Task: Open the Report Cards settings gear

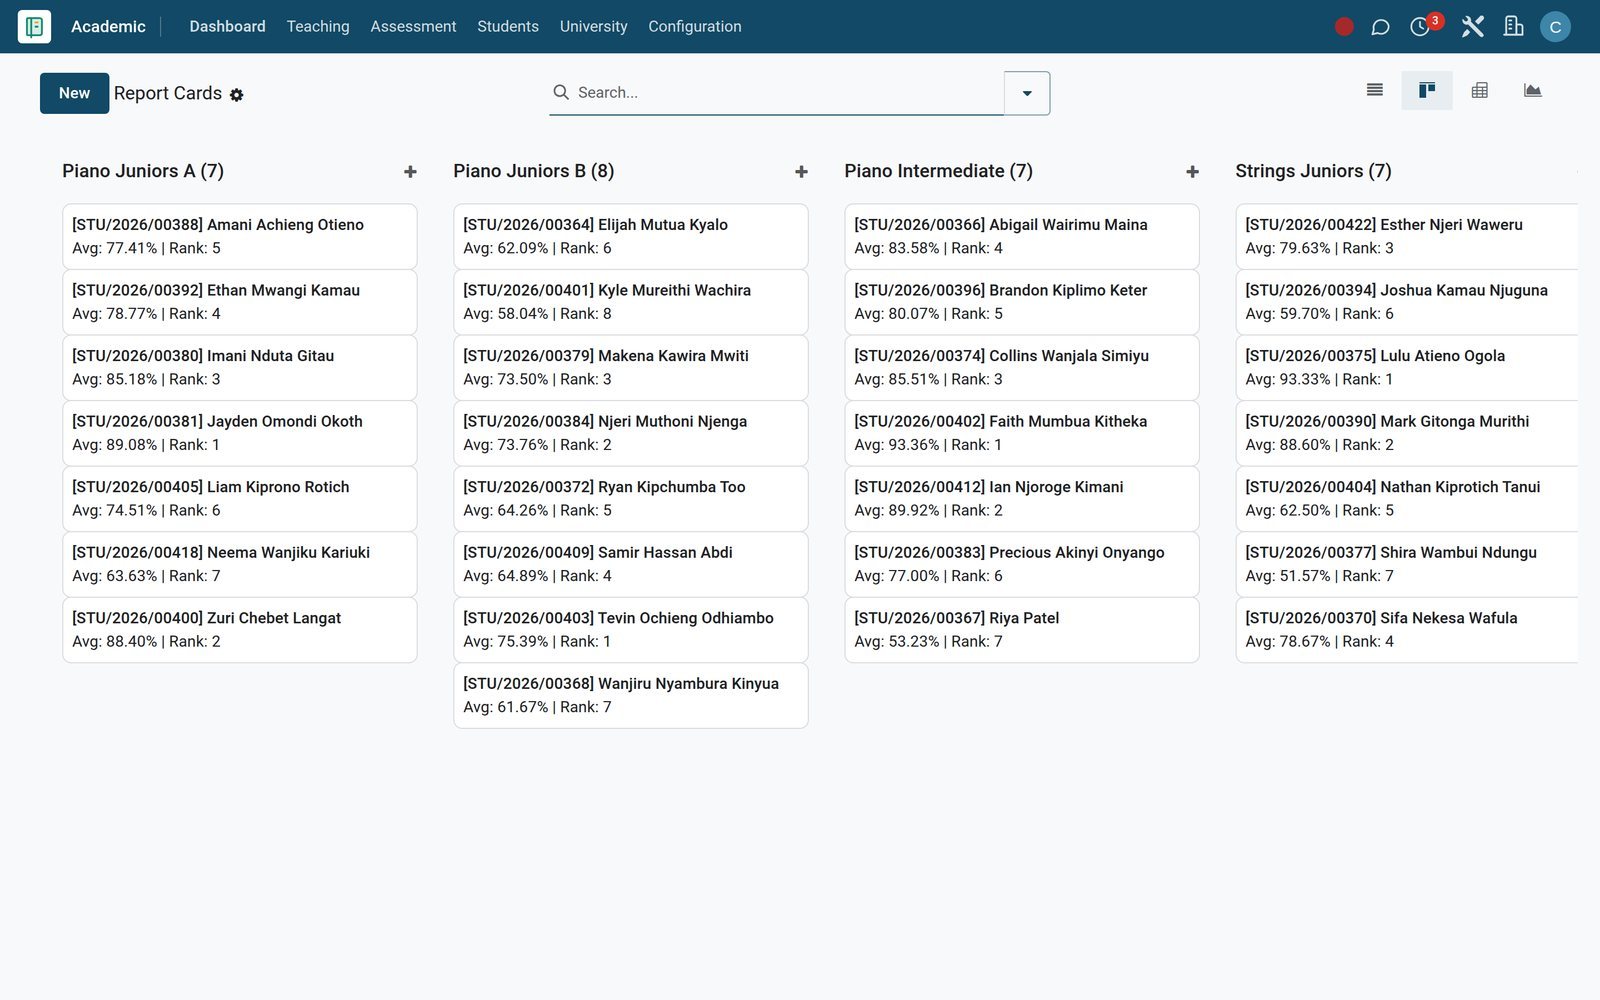Action: pyautogui.click(x=236, y=95)
